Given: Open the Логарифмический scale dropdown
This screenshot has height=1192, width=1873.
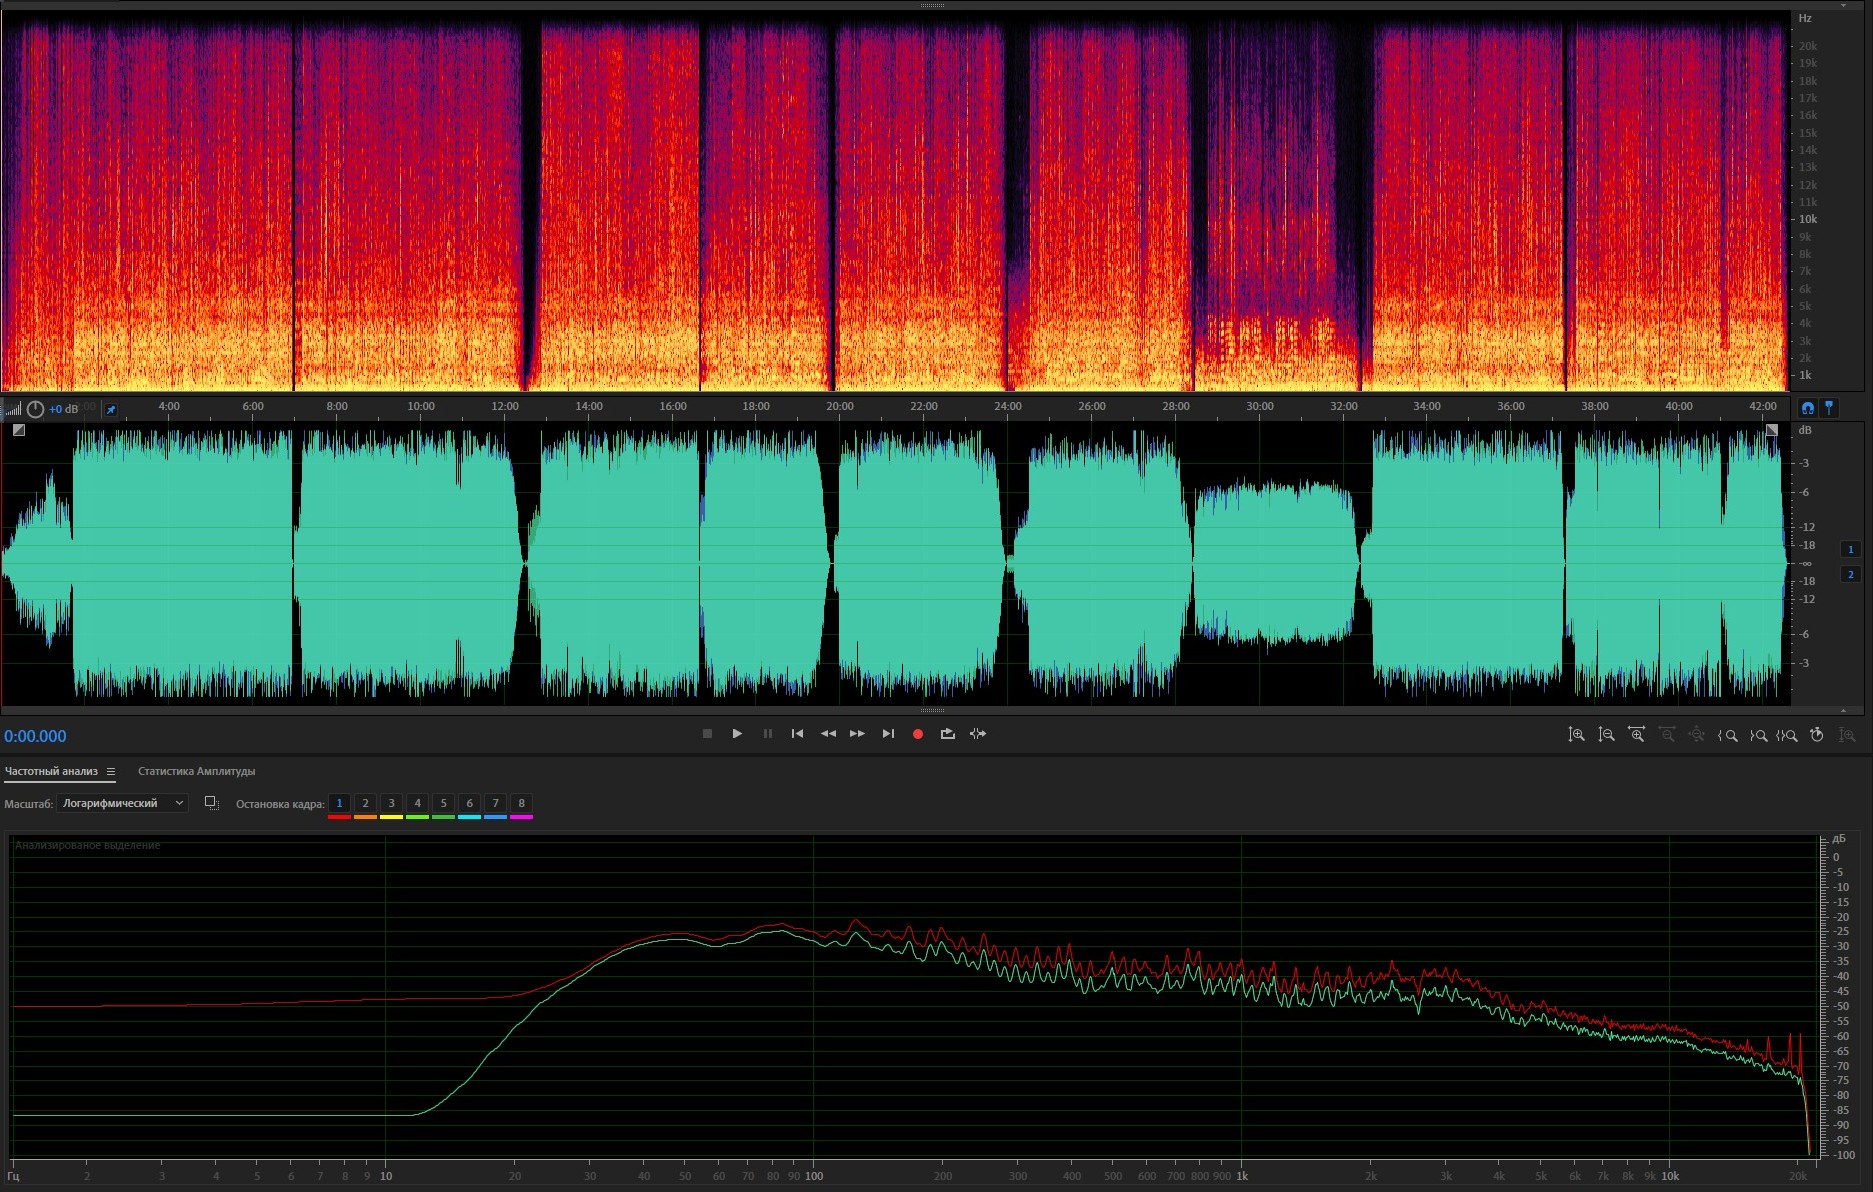Looking at the screenshot, I should point(122,803).
